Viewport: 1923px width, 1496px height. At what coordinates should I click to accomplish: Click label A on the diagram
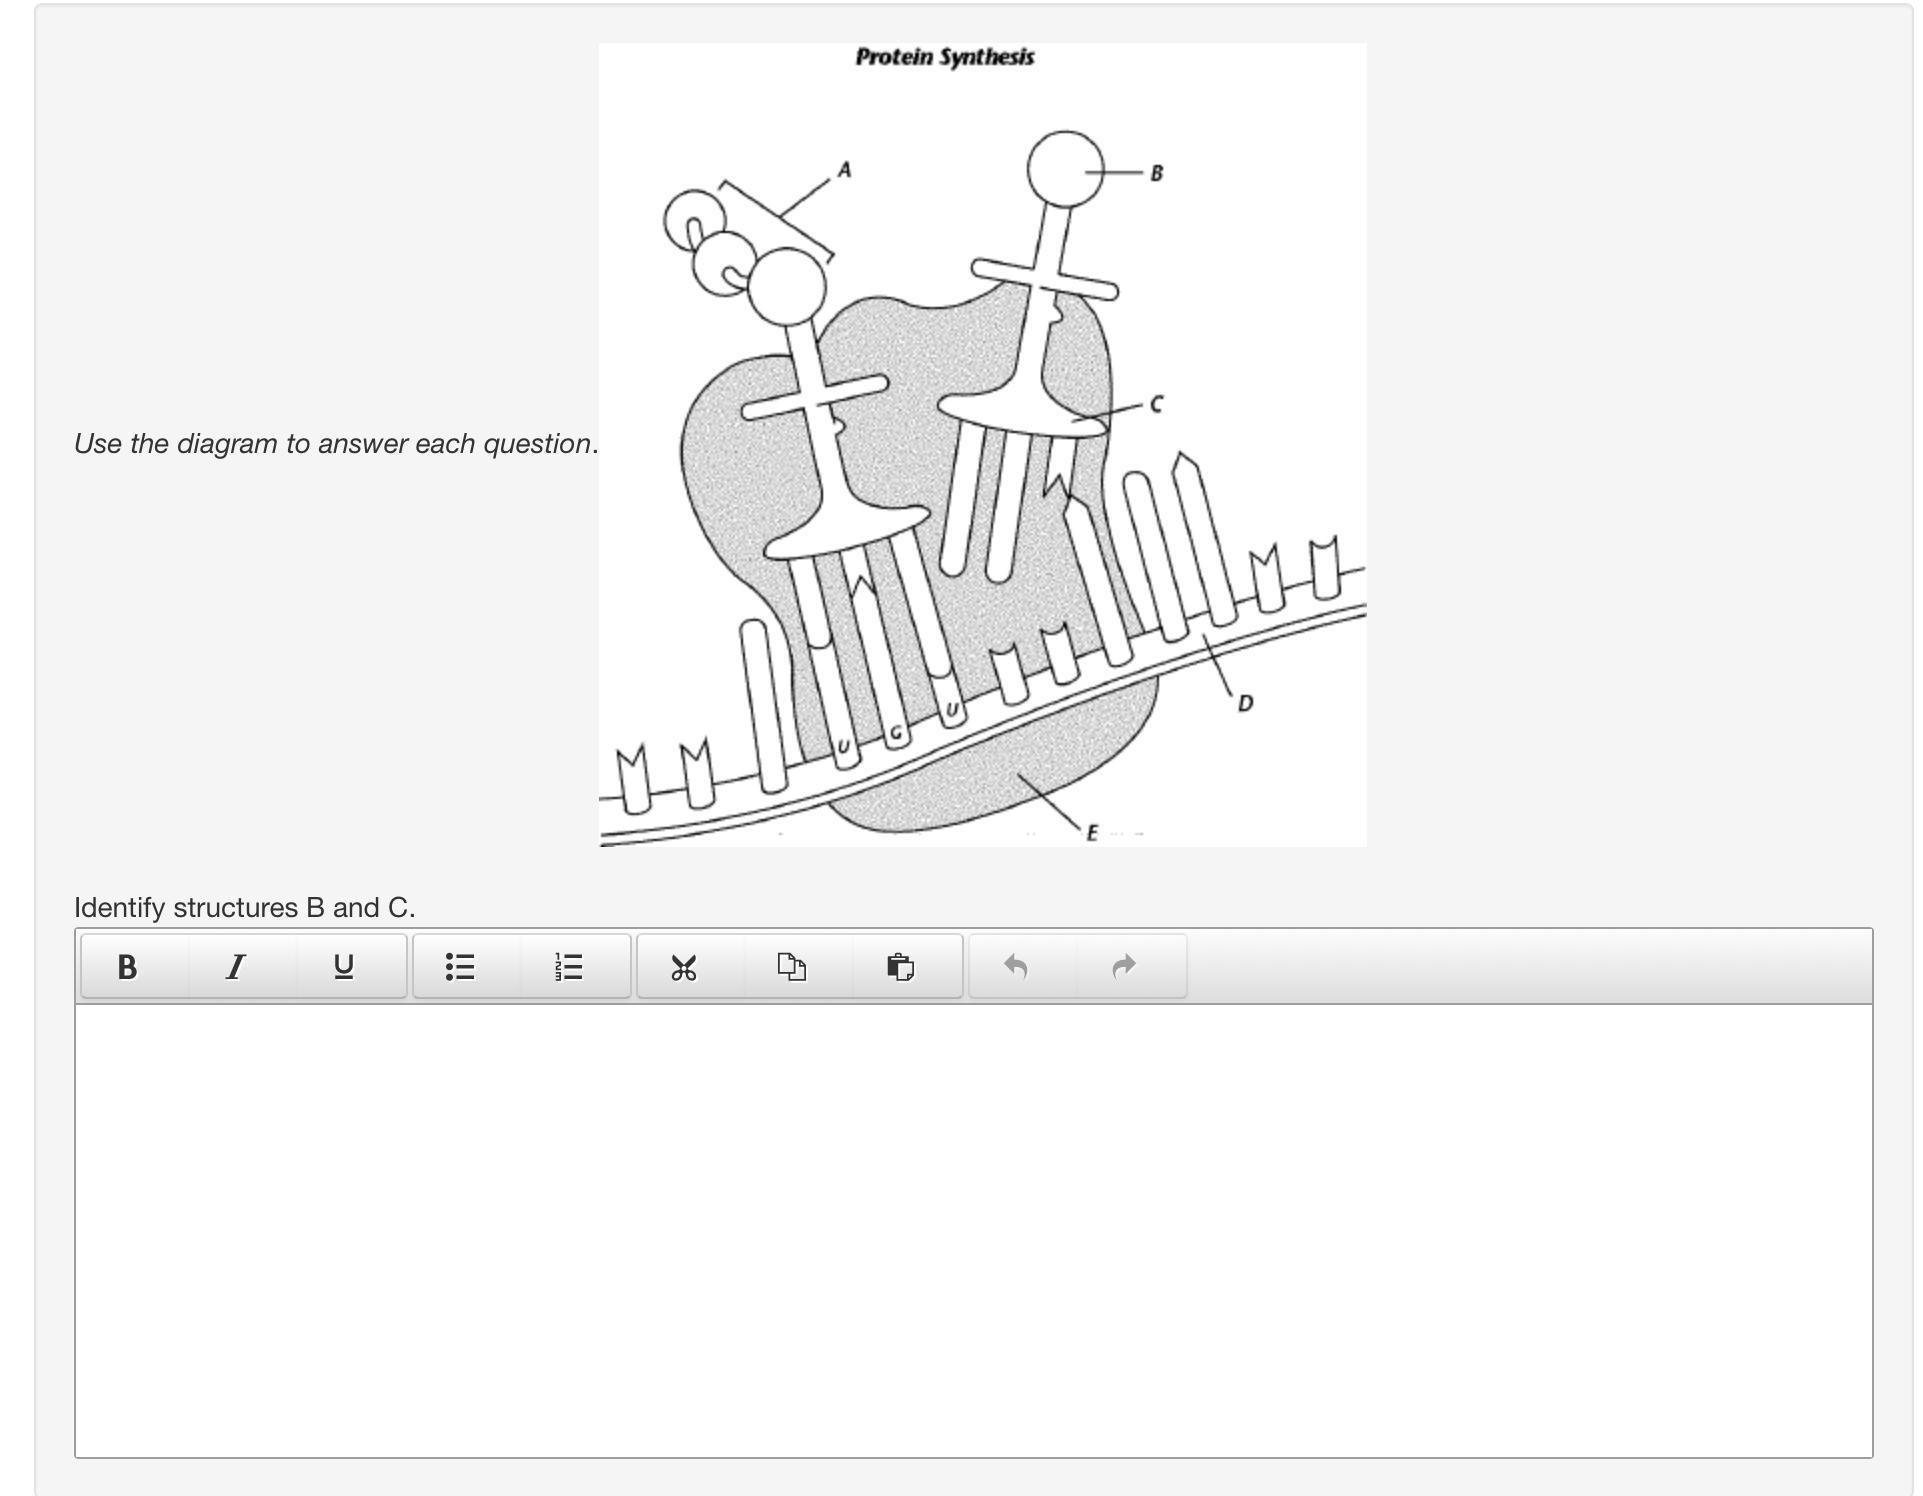(x=845, y=170)
